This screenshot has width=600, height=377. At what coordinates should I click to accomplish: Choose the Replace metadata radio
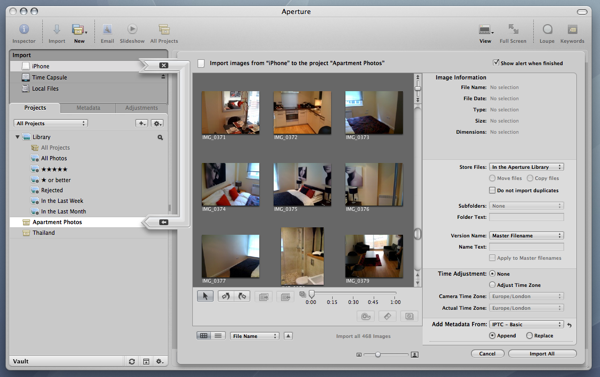tap(529, 335)
